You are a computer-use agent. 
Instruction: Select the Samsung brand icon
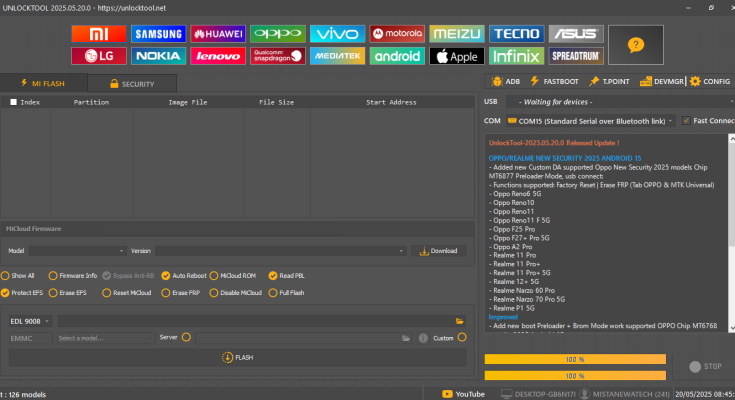tap(158, 34)
